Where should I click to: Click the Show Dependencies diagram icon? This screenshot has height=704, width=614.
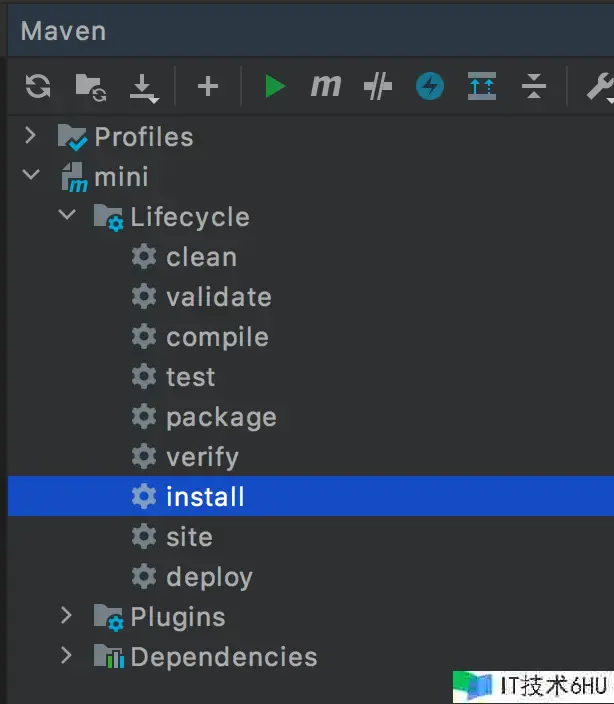point(482,87)
